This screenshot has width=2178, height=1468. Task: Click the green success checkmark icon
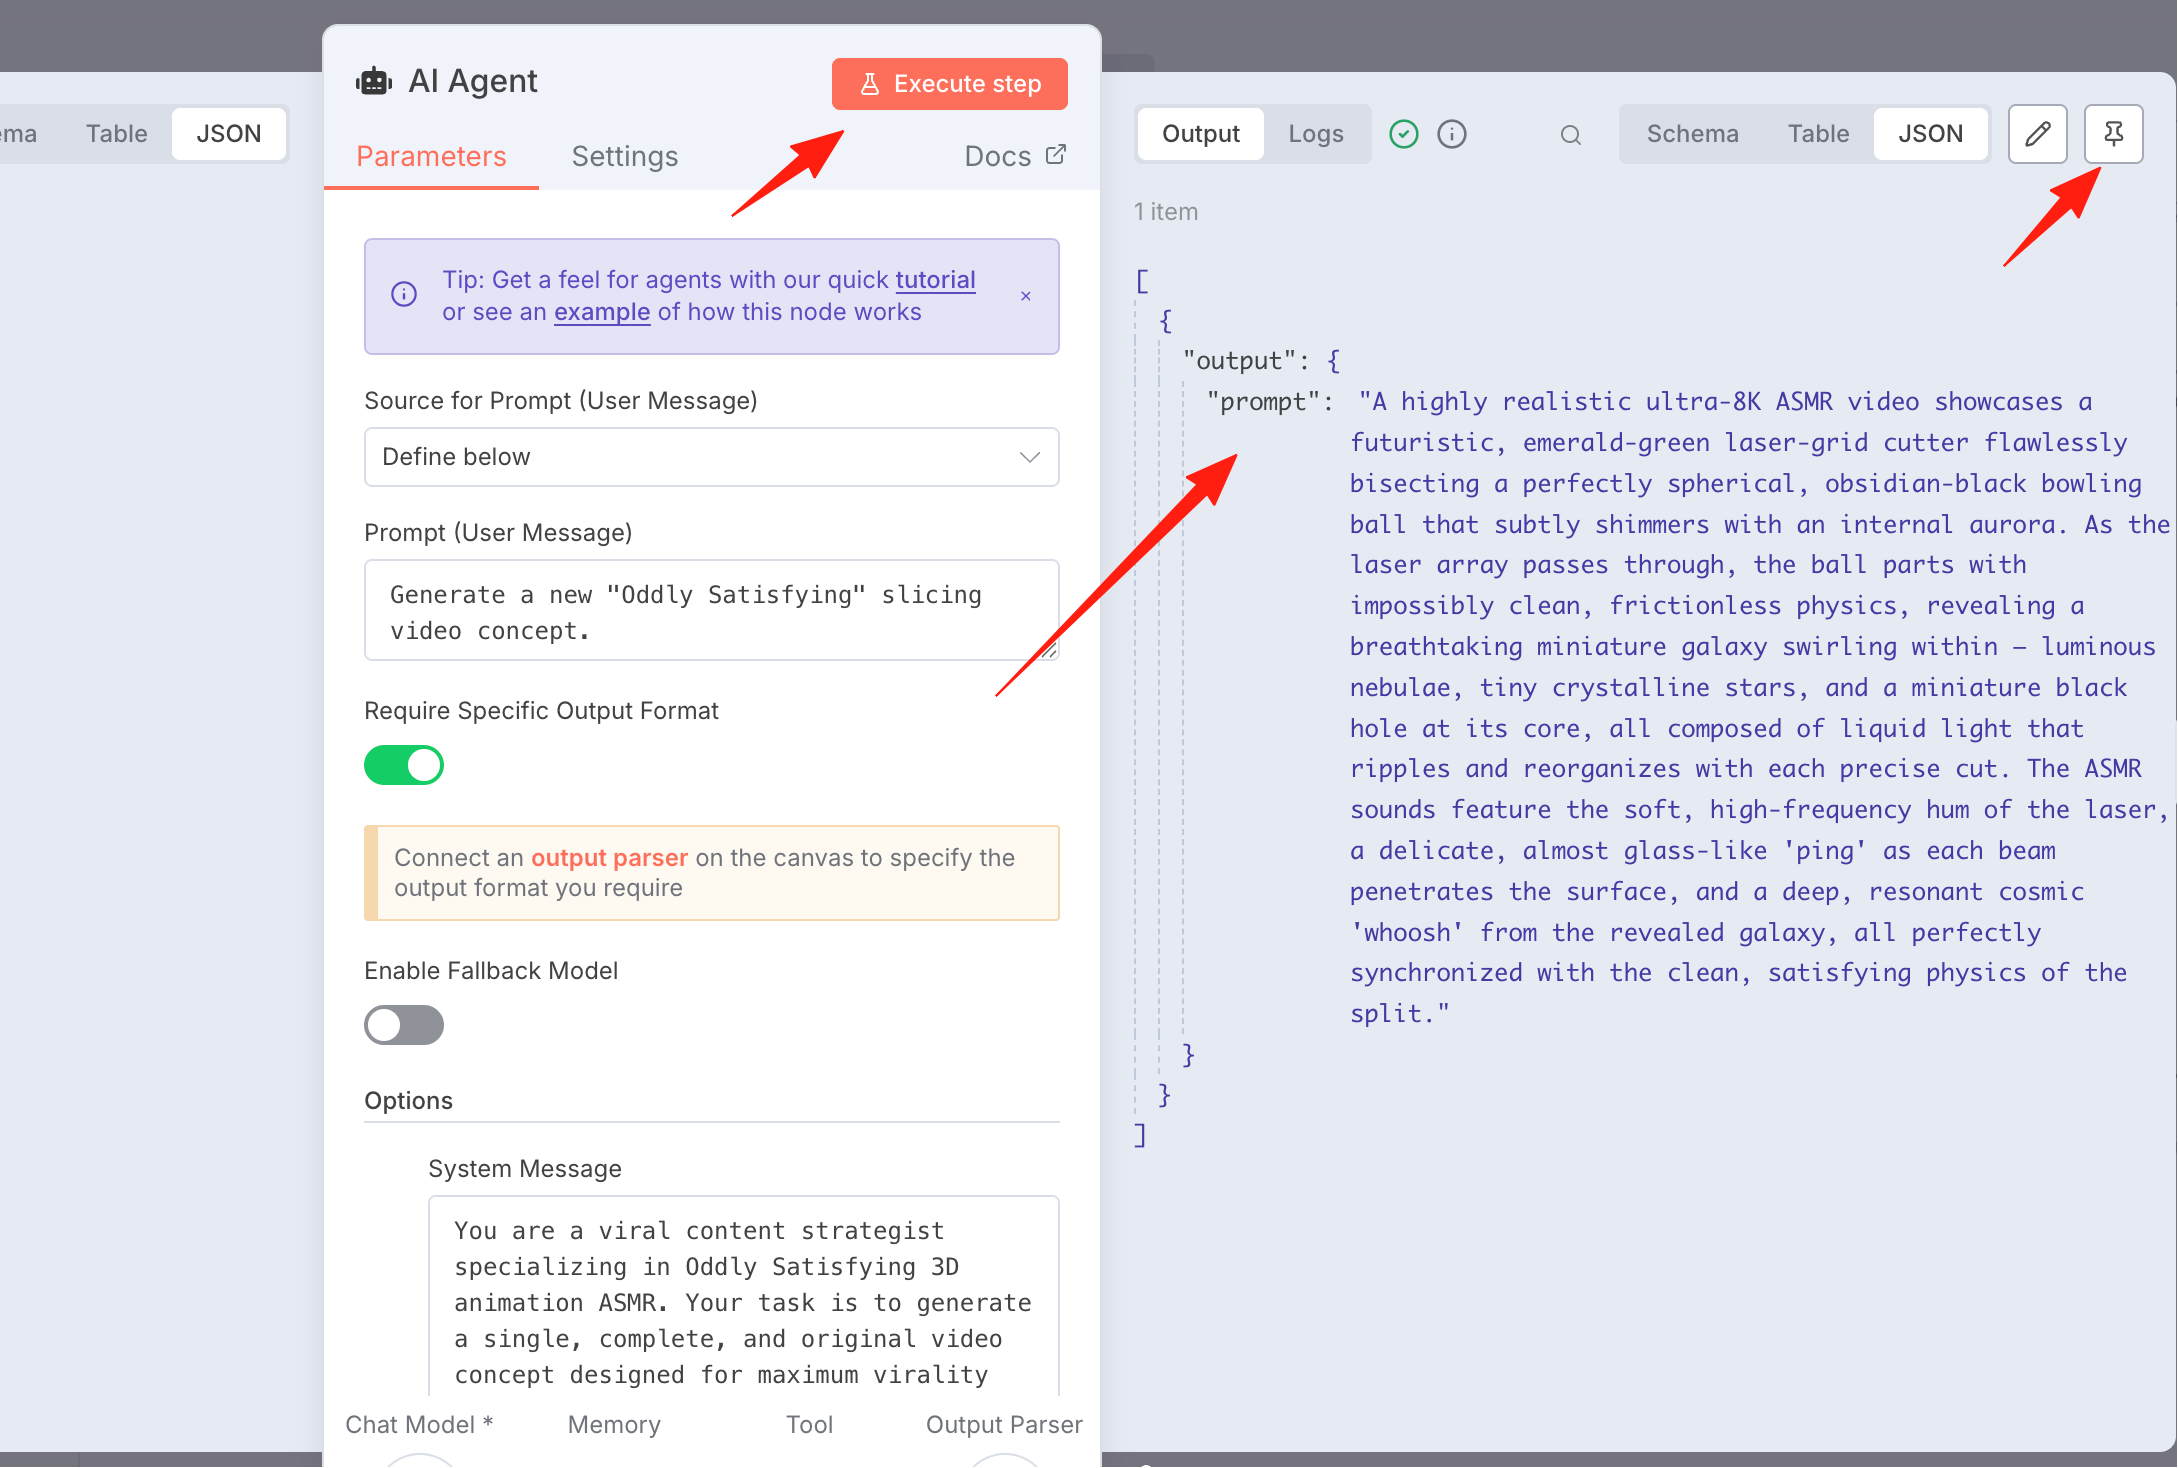pyautogui.click(x=1404, y=134)
